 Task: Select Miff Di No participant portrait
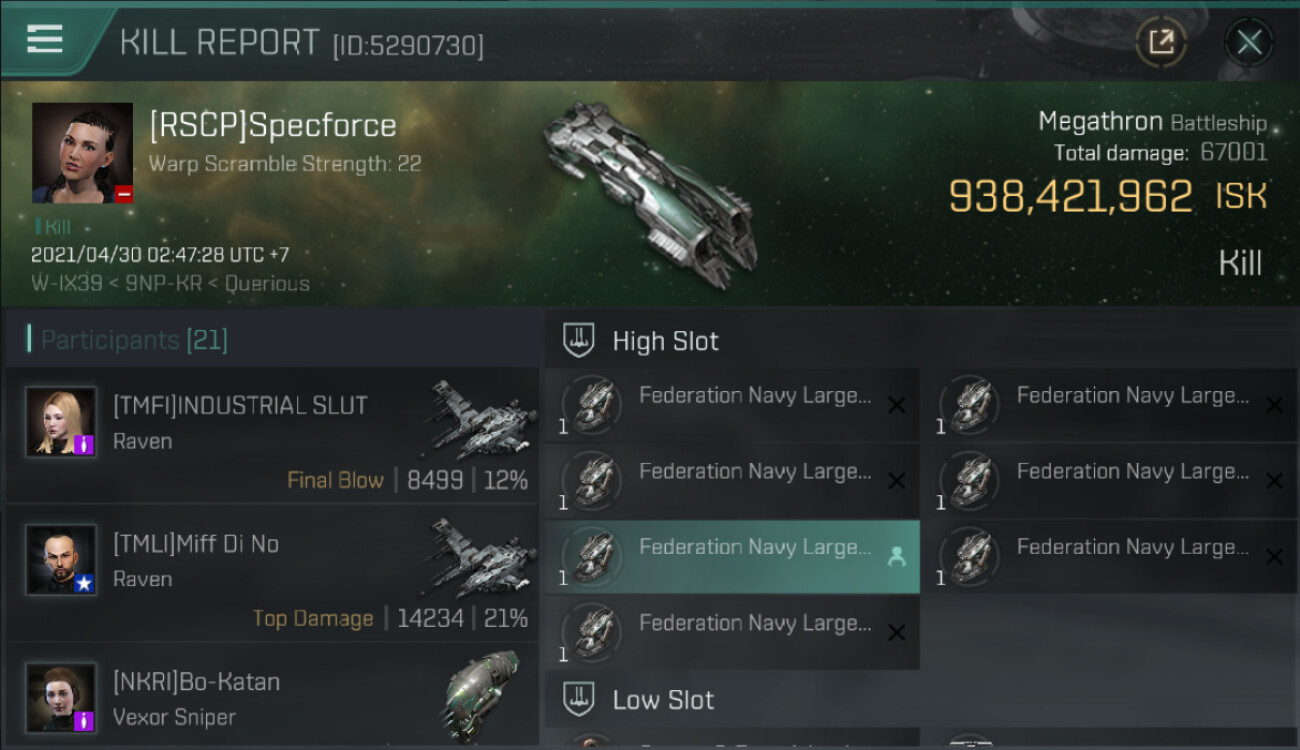61,560
